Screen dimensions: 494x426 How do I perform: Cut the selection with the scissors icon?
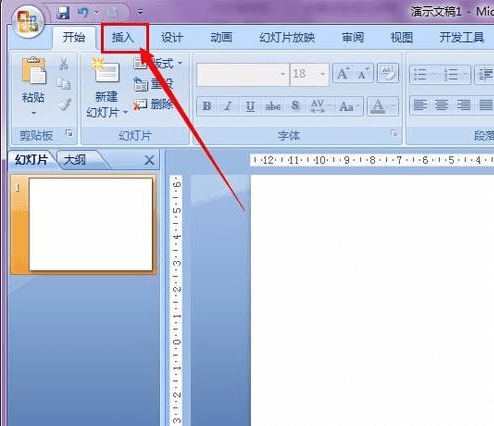(63, 63)
